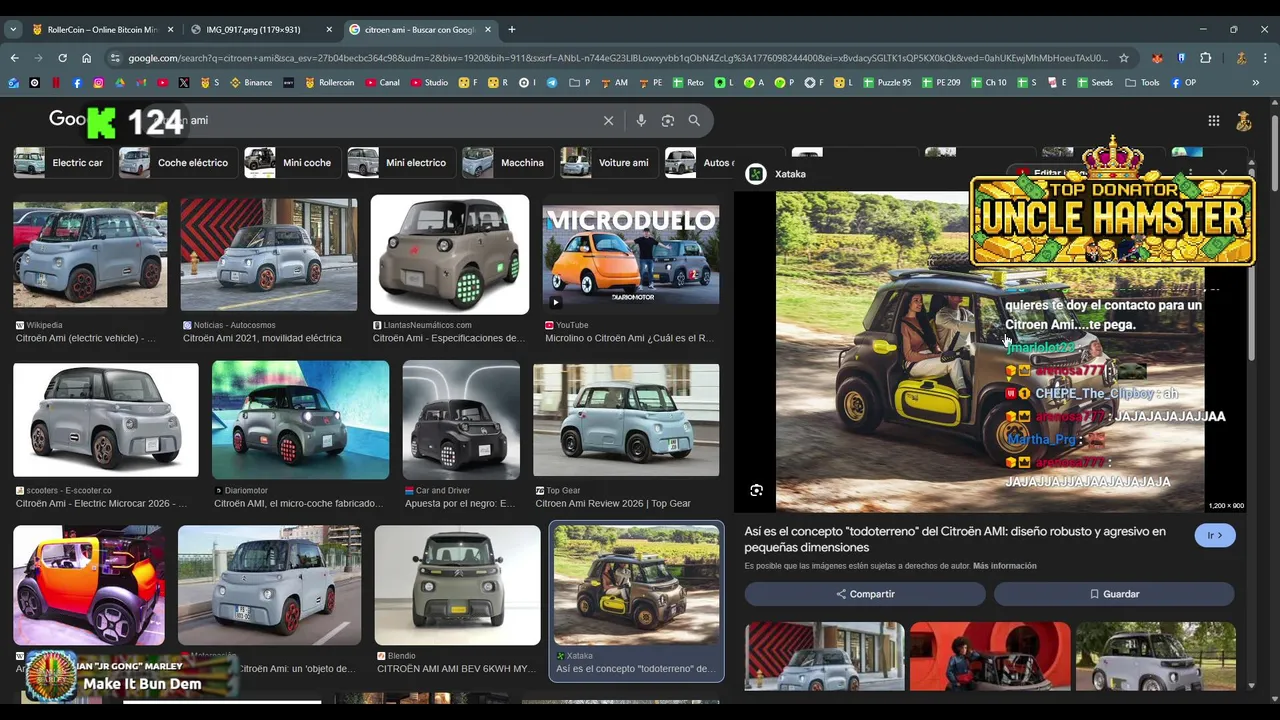Open the Diariomotor micro-coche image result
This screenshot has height=720, width=1280.
point(300,421)
